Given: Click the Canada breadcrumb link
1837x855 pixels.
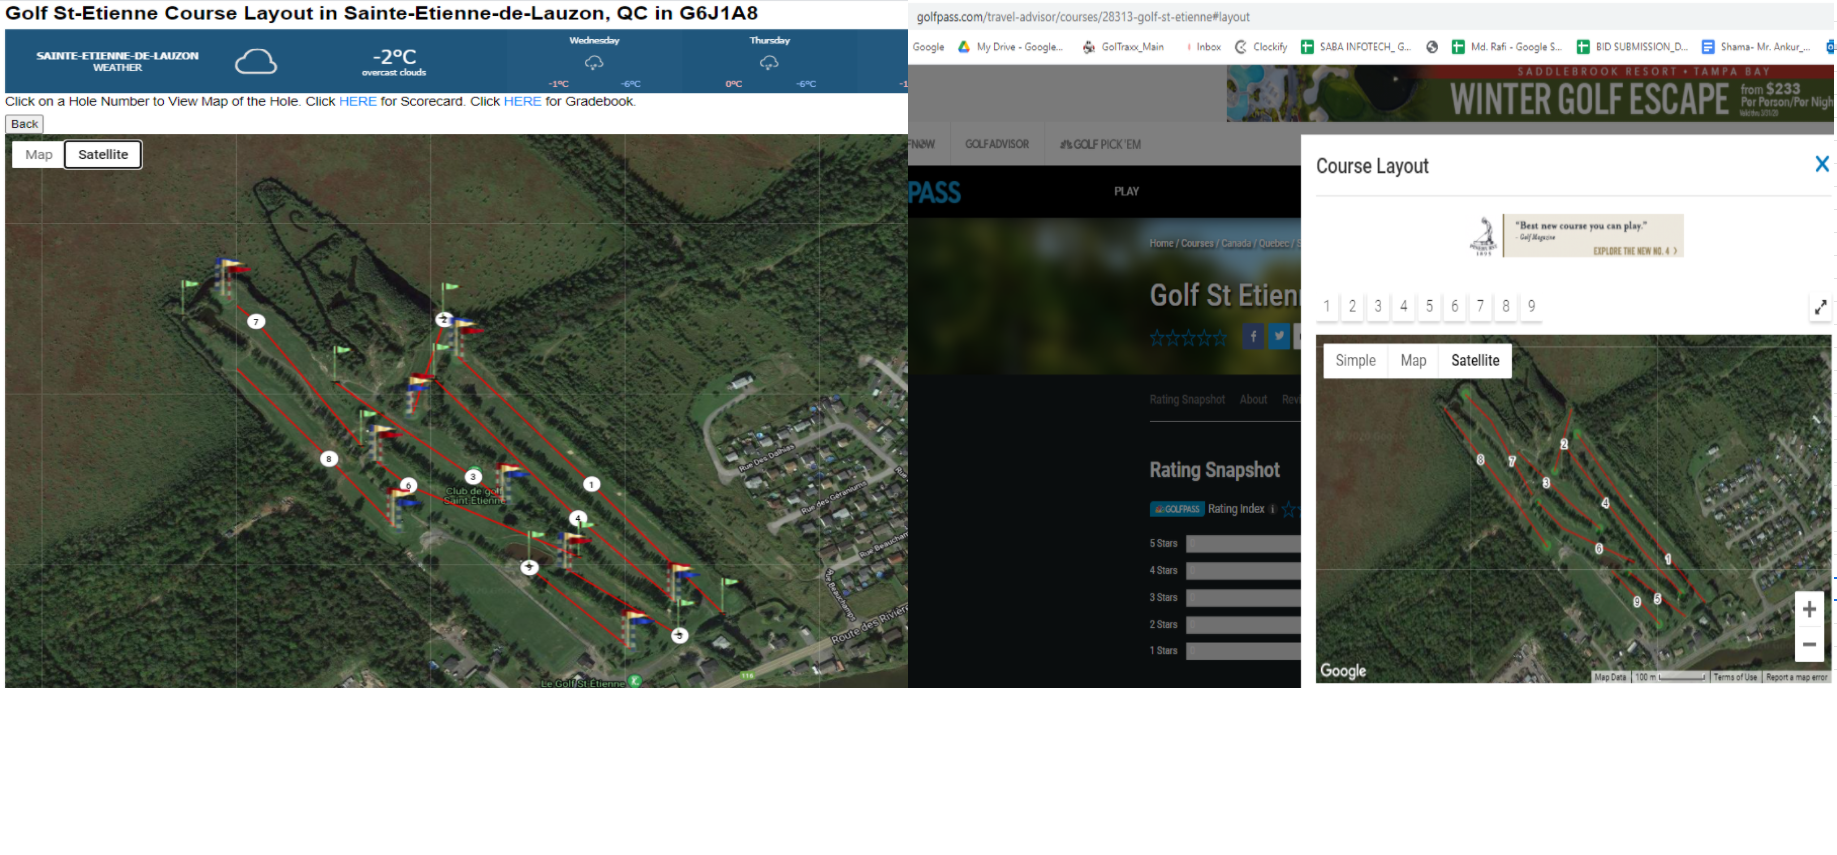Looking at the screenshot, I should point(1236,243).
